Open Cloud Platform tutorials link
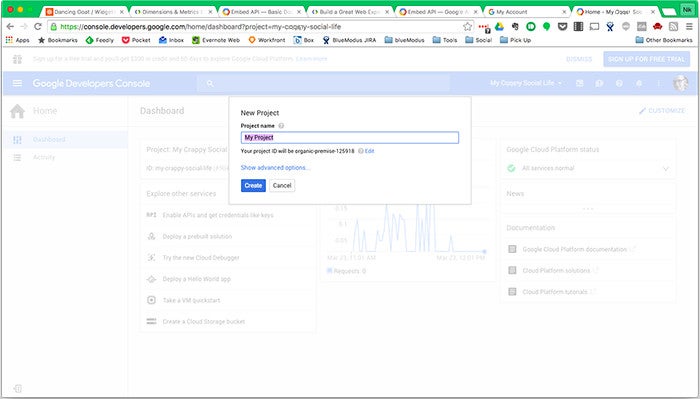700x399 pixels. [555, 292]
